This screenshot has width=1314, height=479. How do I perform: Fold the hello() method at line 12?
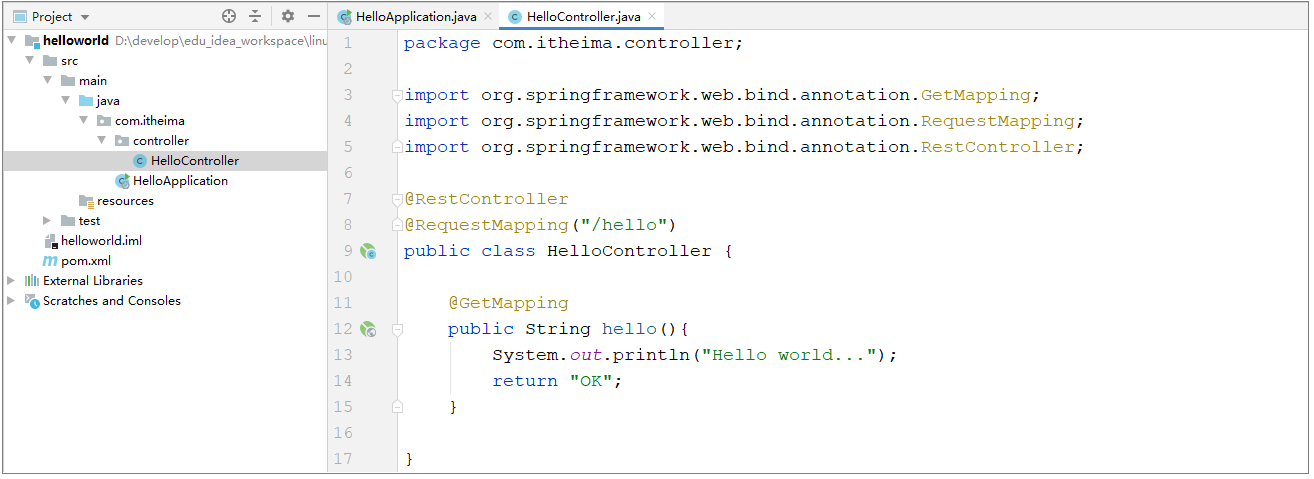coord(397,329)
